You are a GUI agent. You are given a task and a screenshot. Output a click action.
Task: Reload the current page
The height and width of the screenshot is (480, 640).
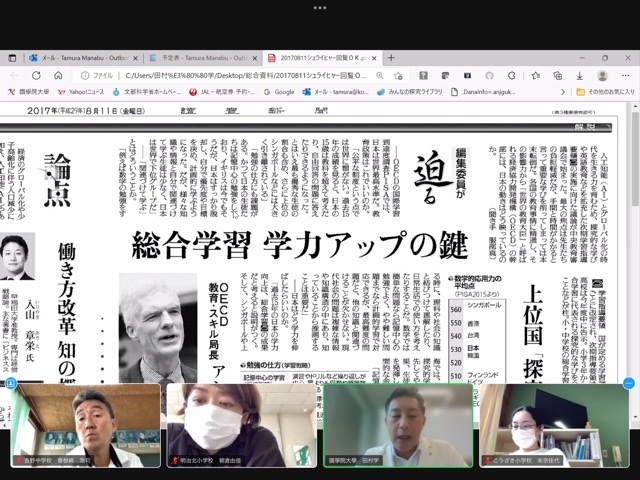tap(36, 76)
